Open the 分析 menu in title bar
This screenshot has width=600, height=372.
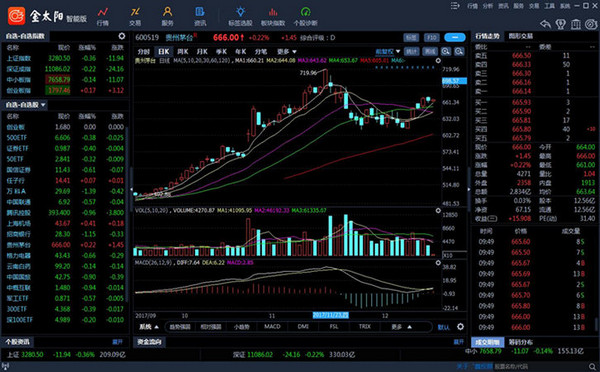click(488, 6)
